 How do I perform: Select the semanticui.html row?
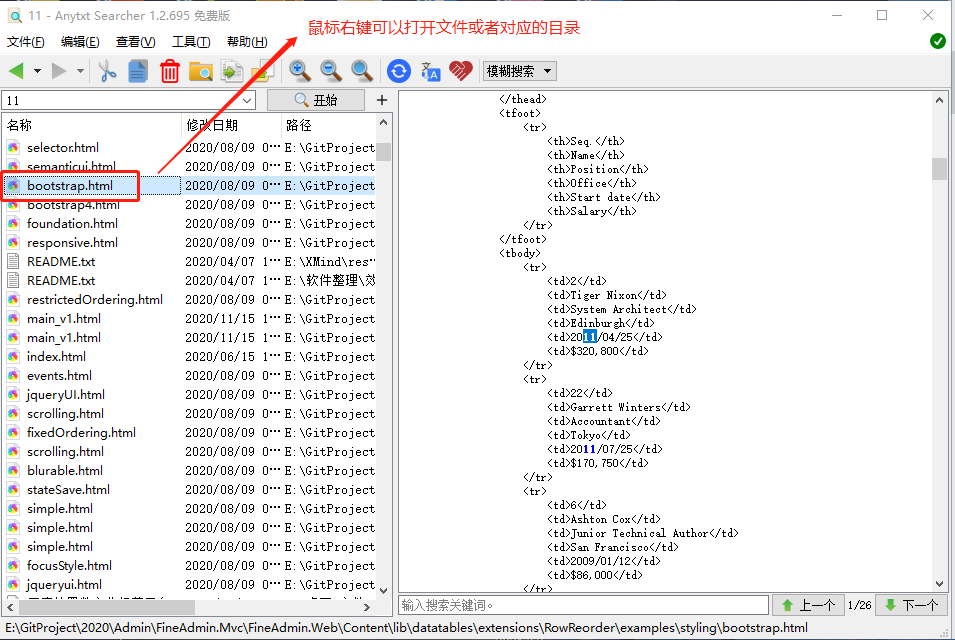tap(189, 166)
